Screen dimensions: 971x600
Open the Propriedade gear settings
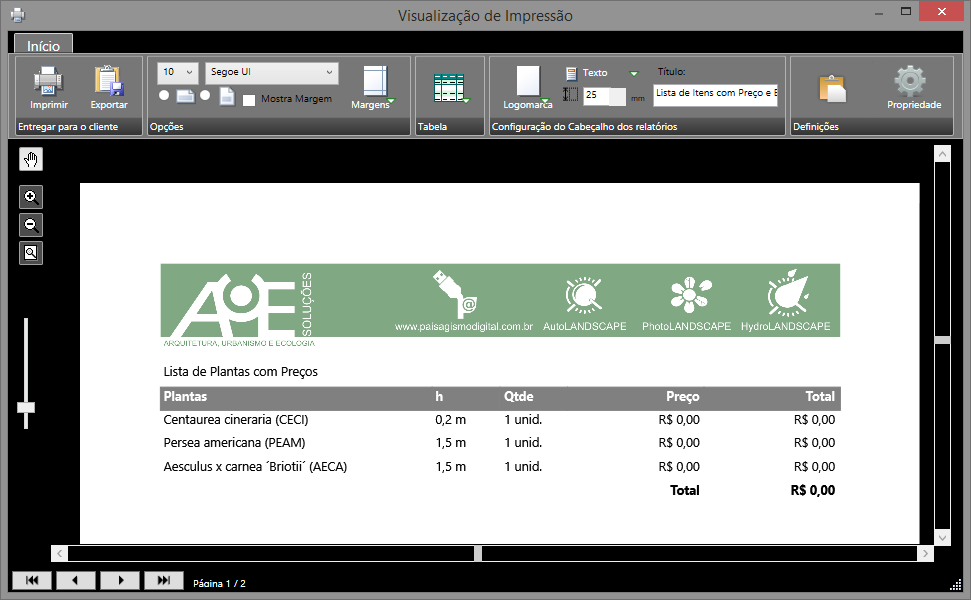912,81
